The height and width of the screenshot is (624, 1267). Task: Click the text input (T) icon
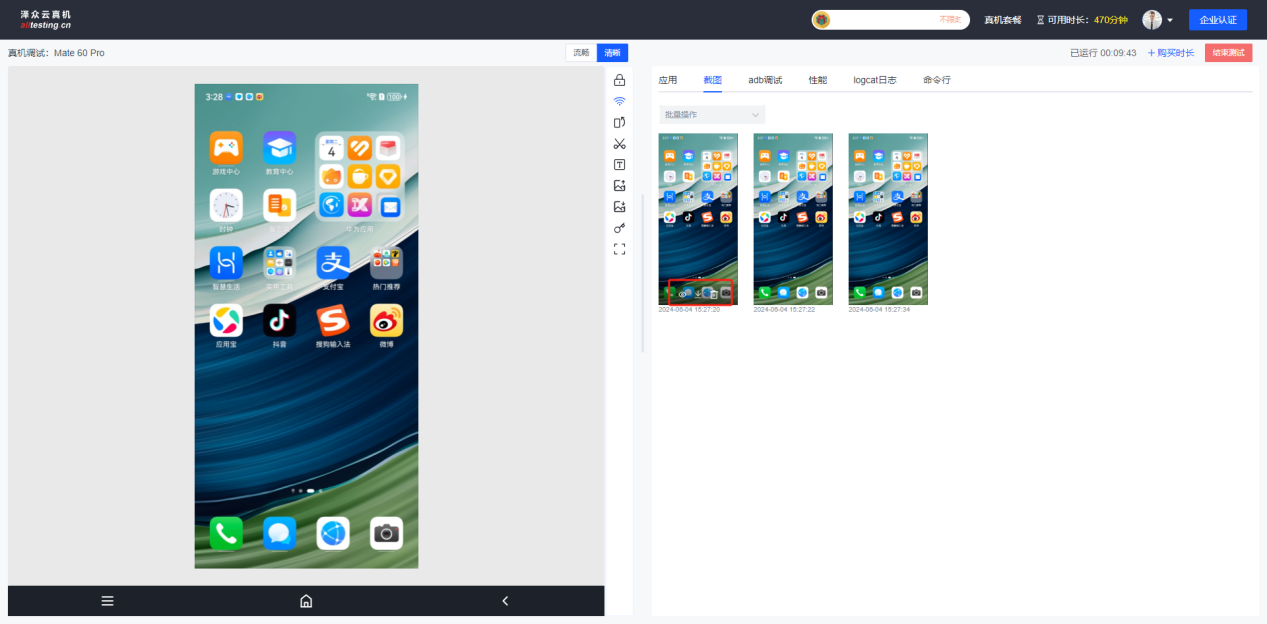tap(619, 165)
